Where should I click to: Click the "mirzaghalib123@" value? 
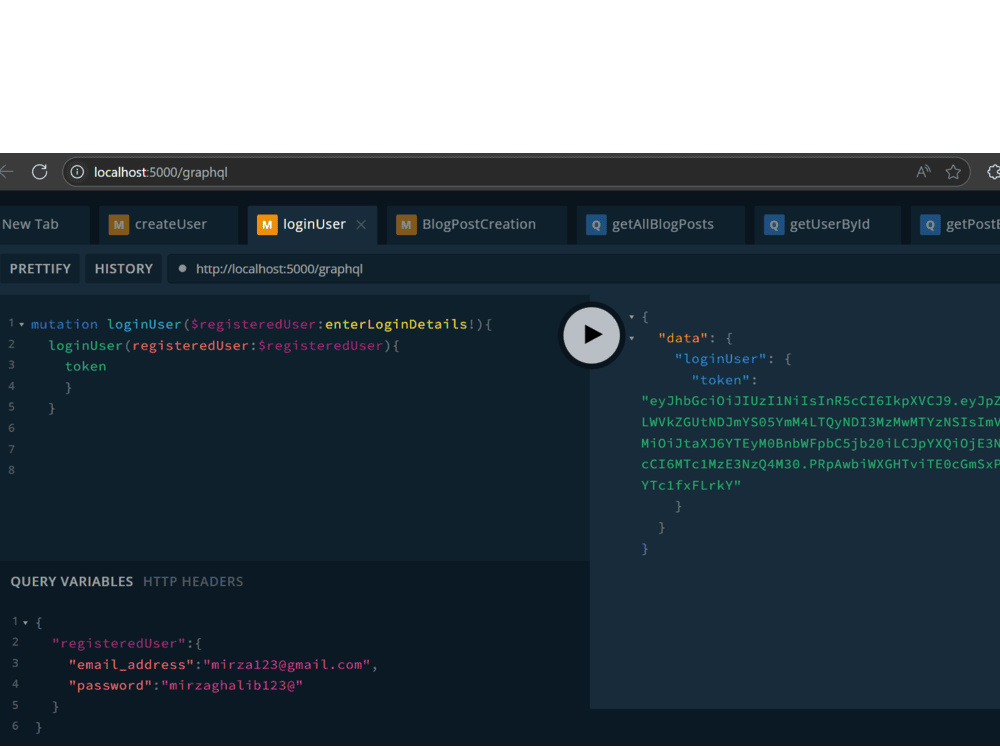pos(232,686)
